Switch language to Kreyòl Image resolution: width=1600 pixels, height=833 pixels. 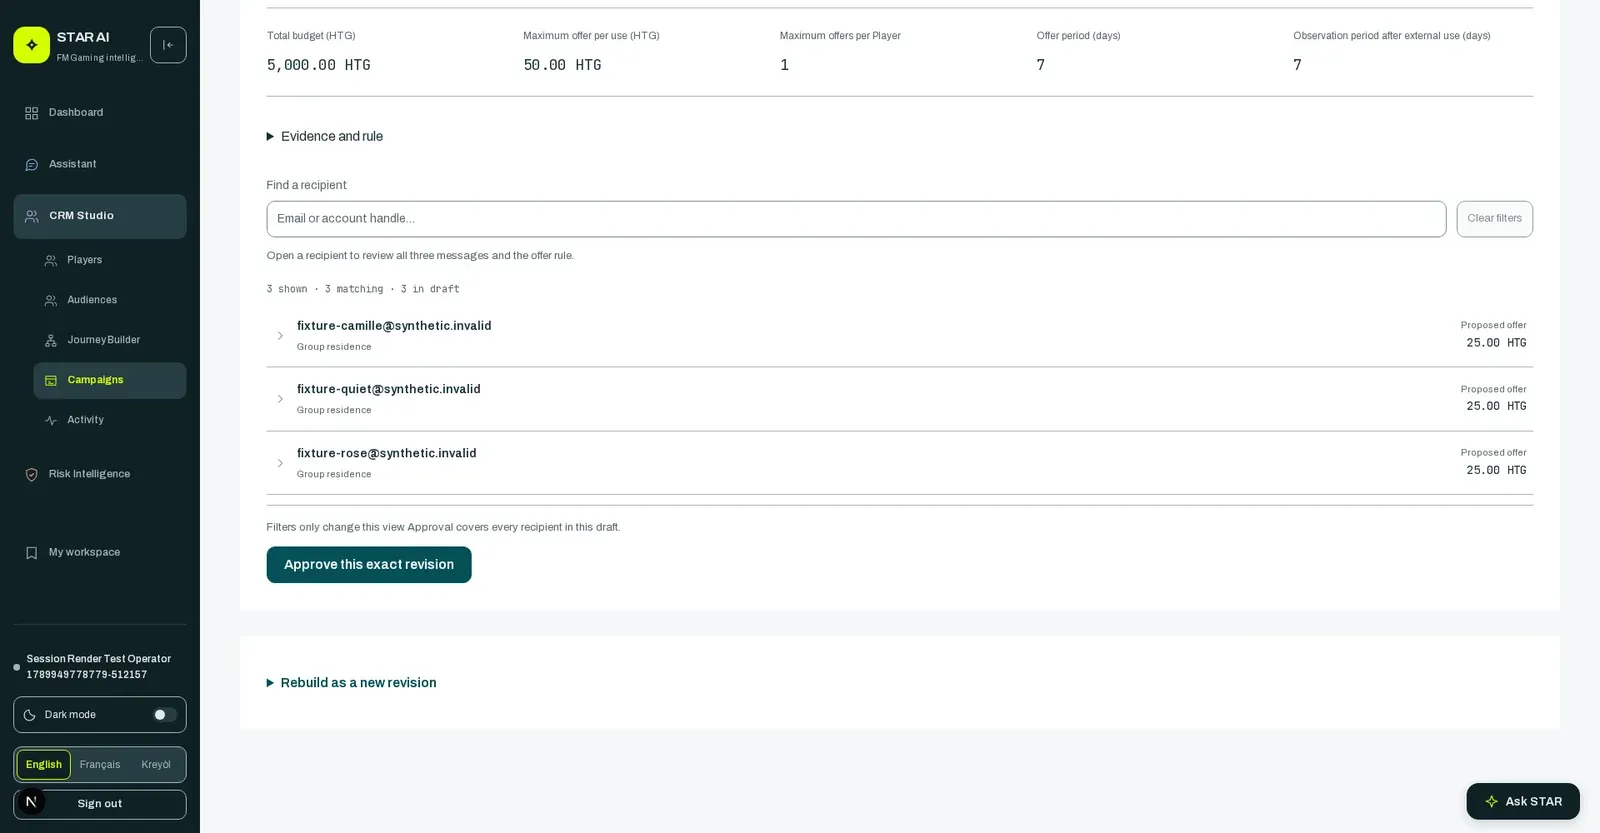[x=156, y=765]
